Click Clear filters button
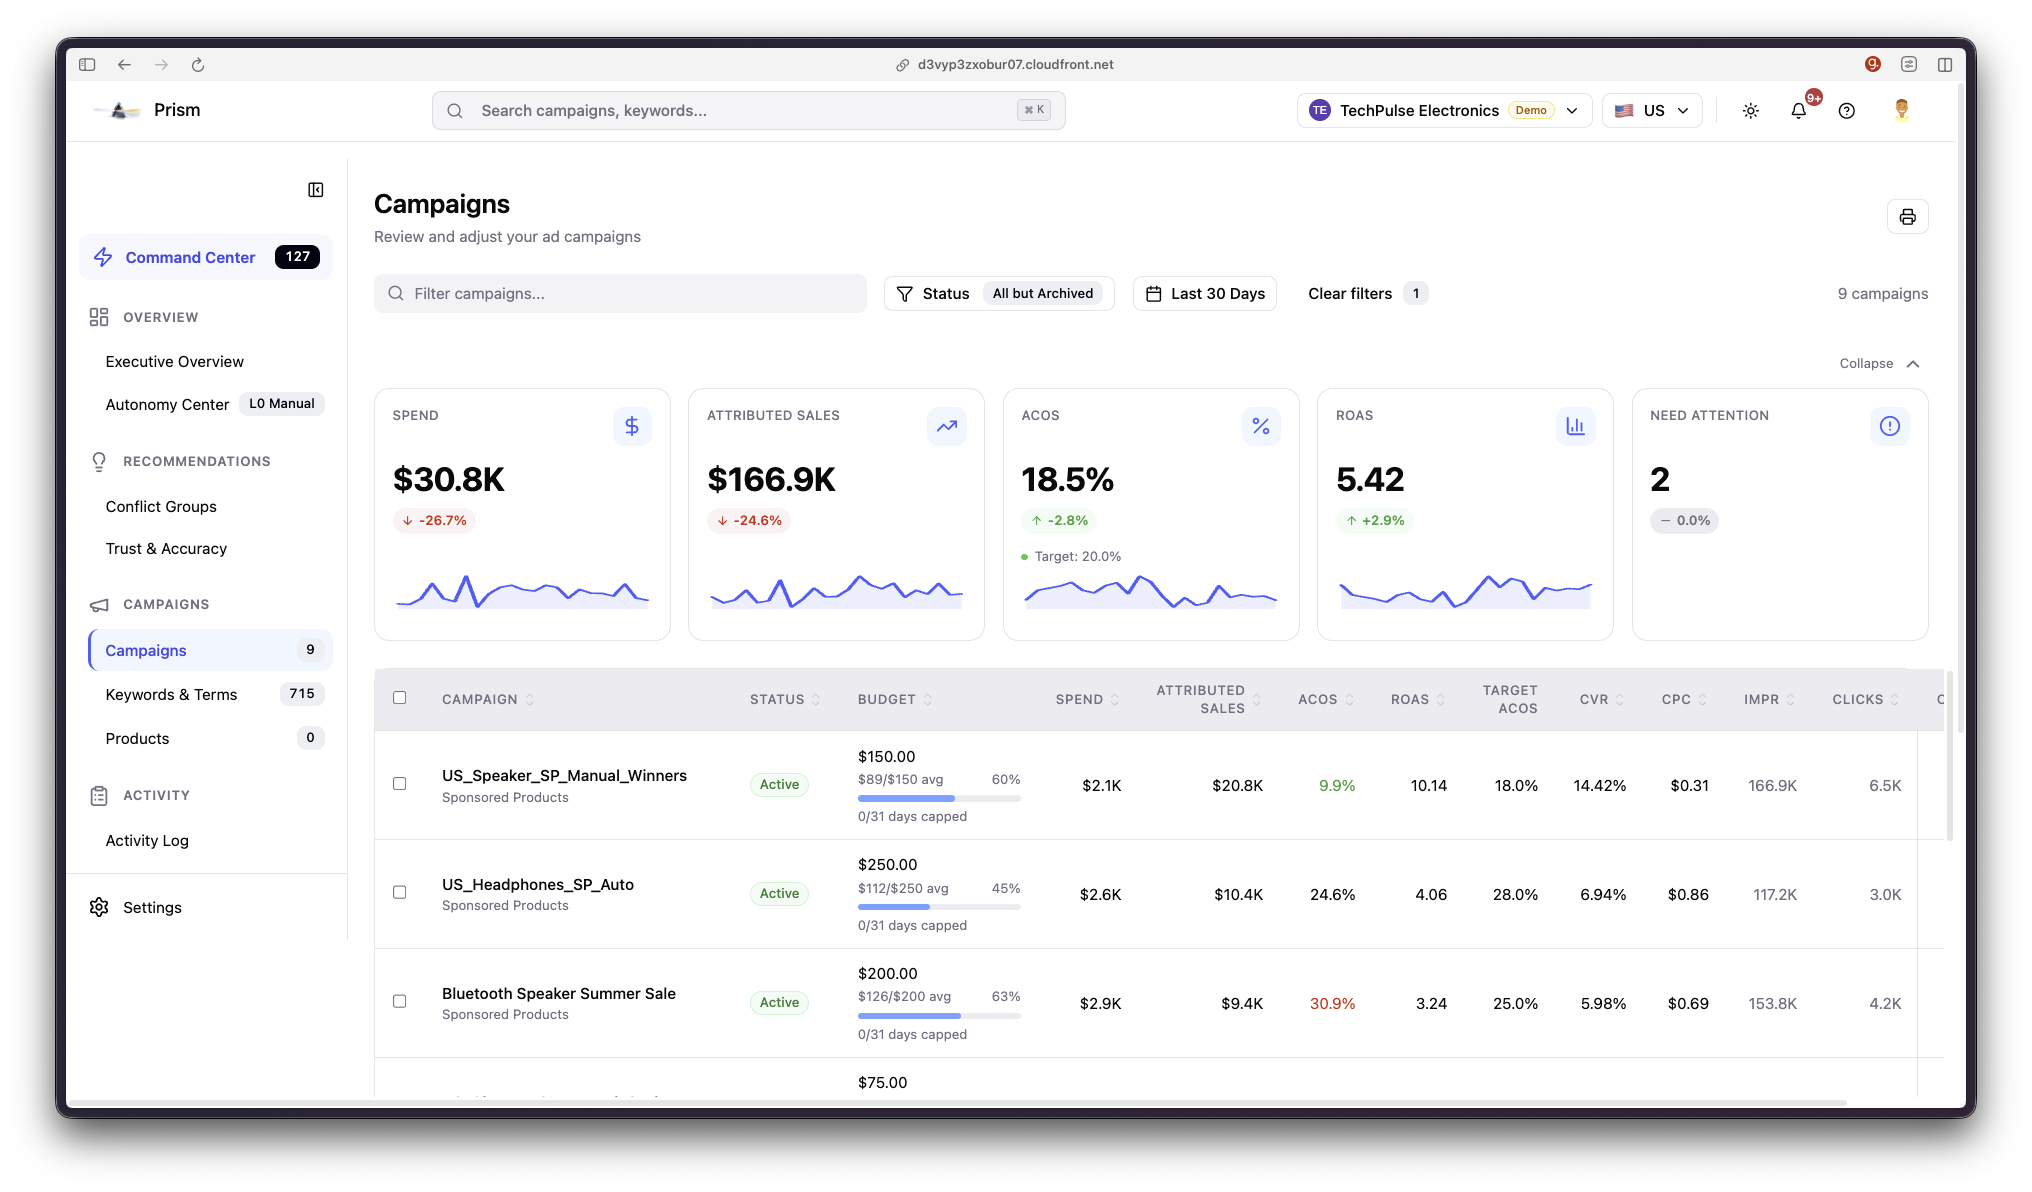 (x=1349, y=294)
